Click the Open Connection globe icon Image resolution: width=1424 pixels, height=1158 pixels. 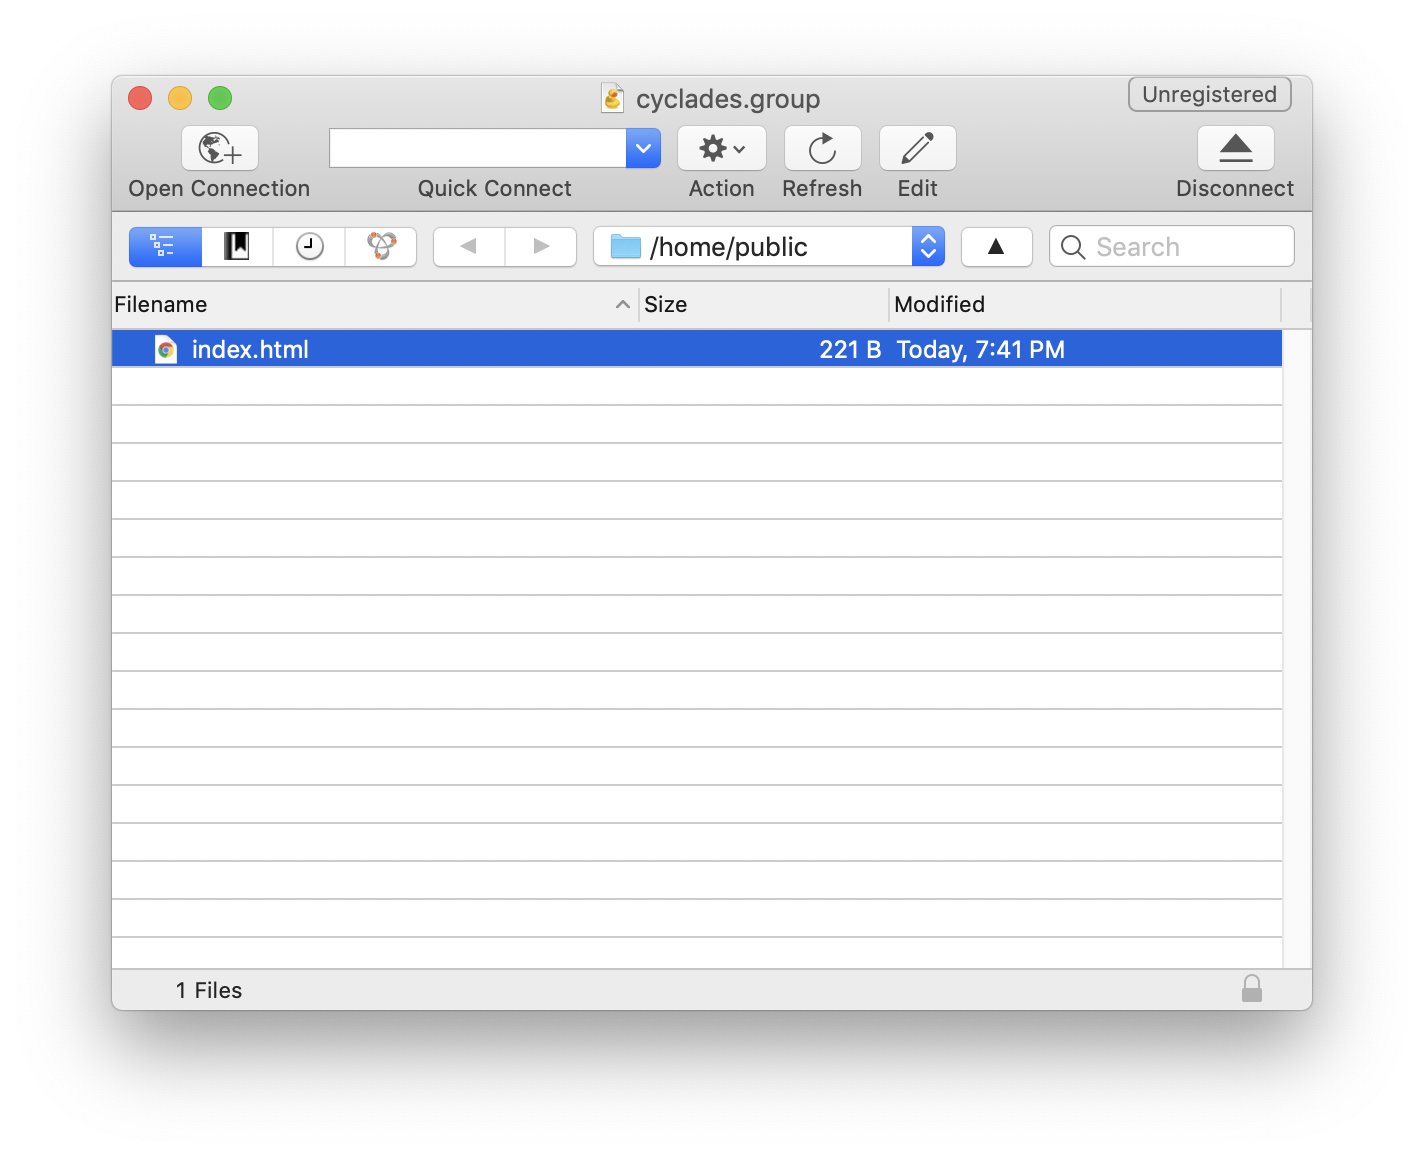[220, 149]
